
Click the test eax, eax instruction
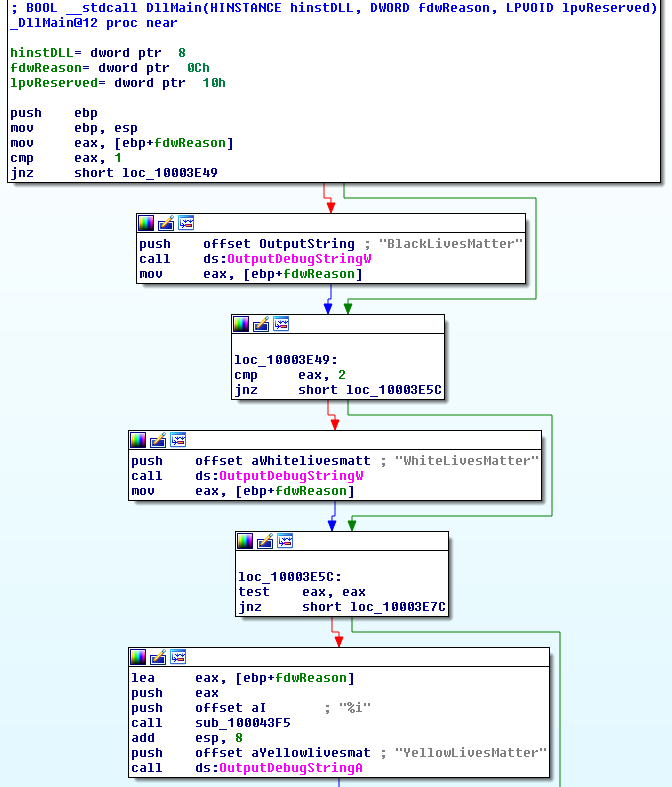[302, 592]
